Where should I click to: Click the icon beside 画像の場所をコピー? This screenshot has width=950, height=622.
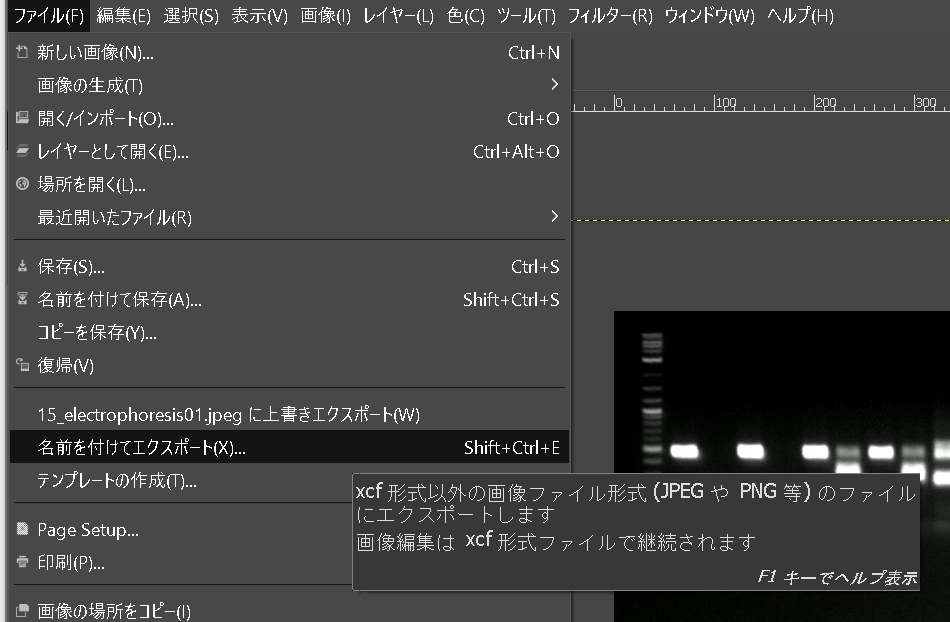(x=22, y=611)
